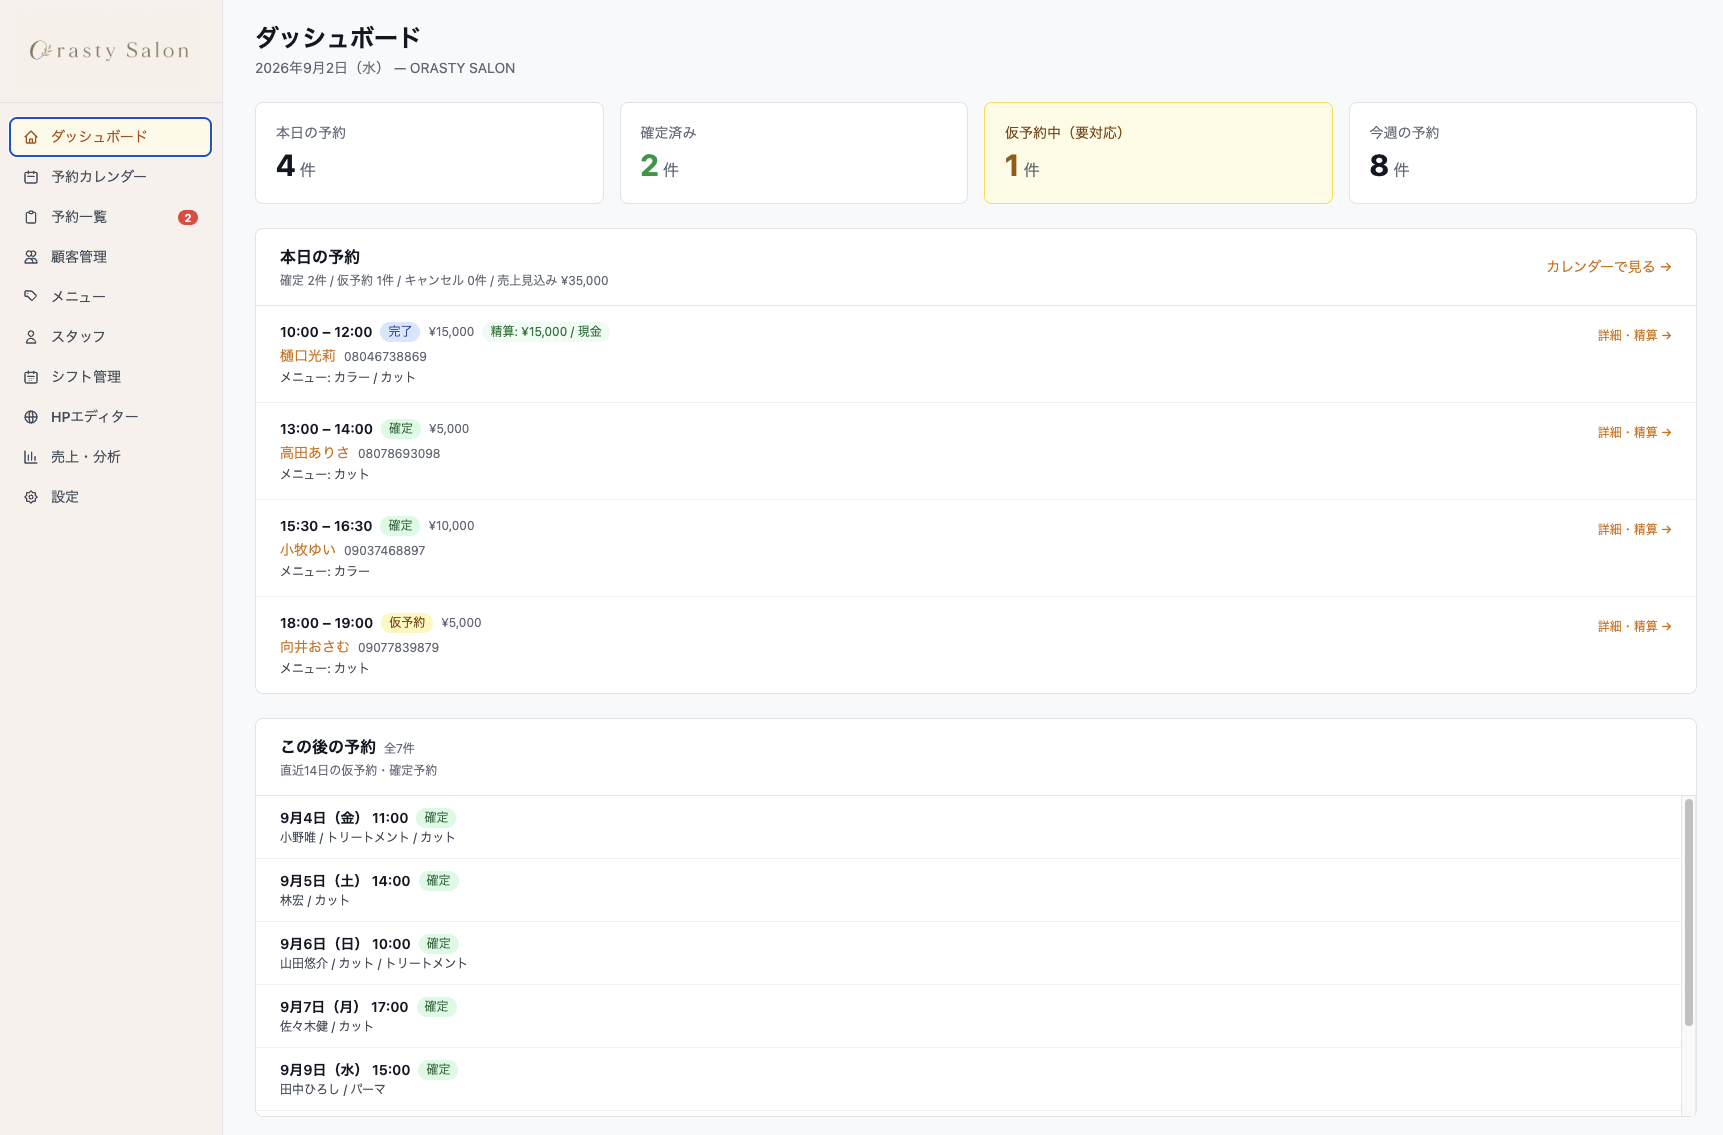This screenshot has height=1135, width=1723.
Task: Click the bar chart icon beside 売上・分析
Action: click(31, 457)
